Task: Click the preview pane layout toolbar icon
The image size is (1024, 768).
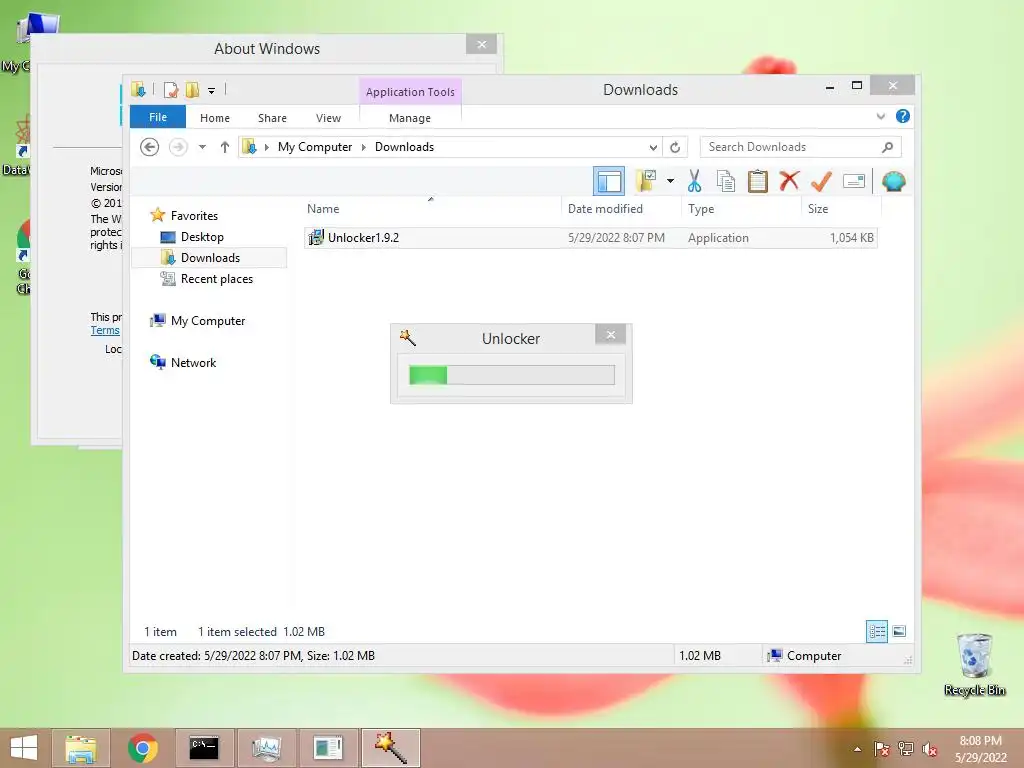Action: (609, 182)
